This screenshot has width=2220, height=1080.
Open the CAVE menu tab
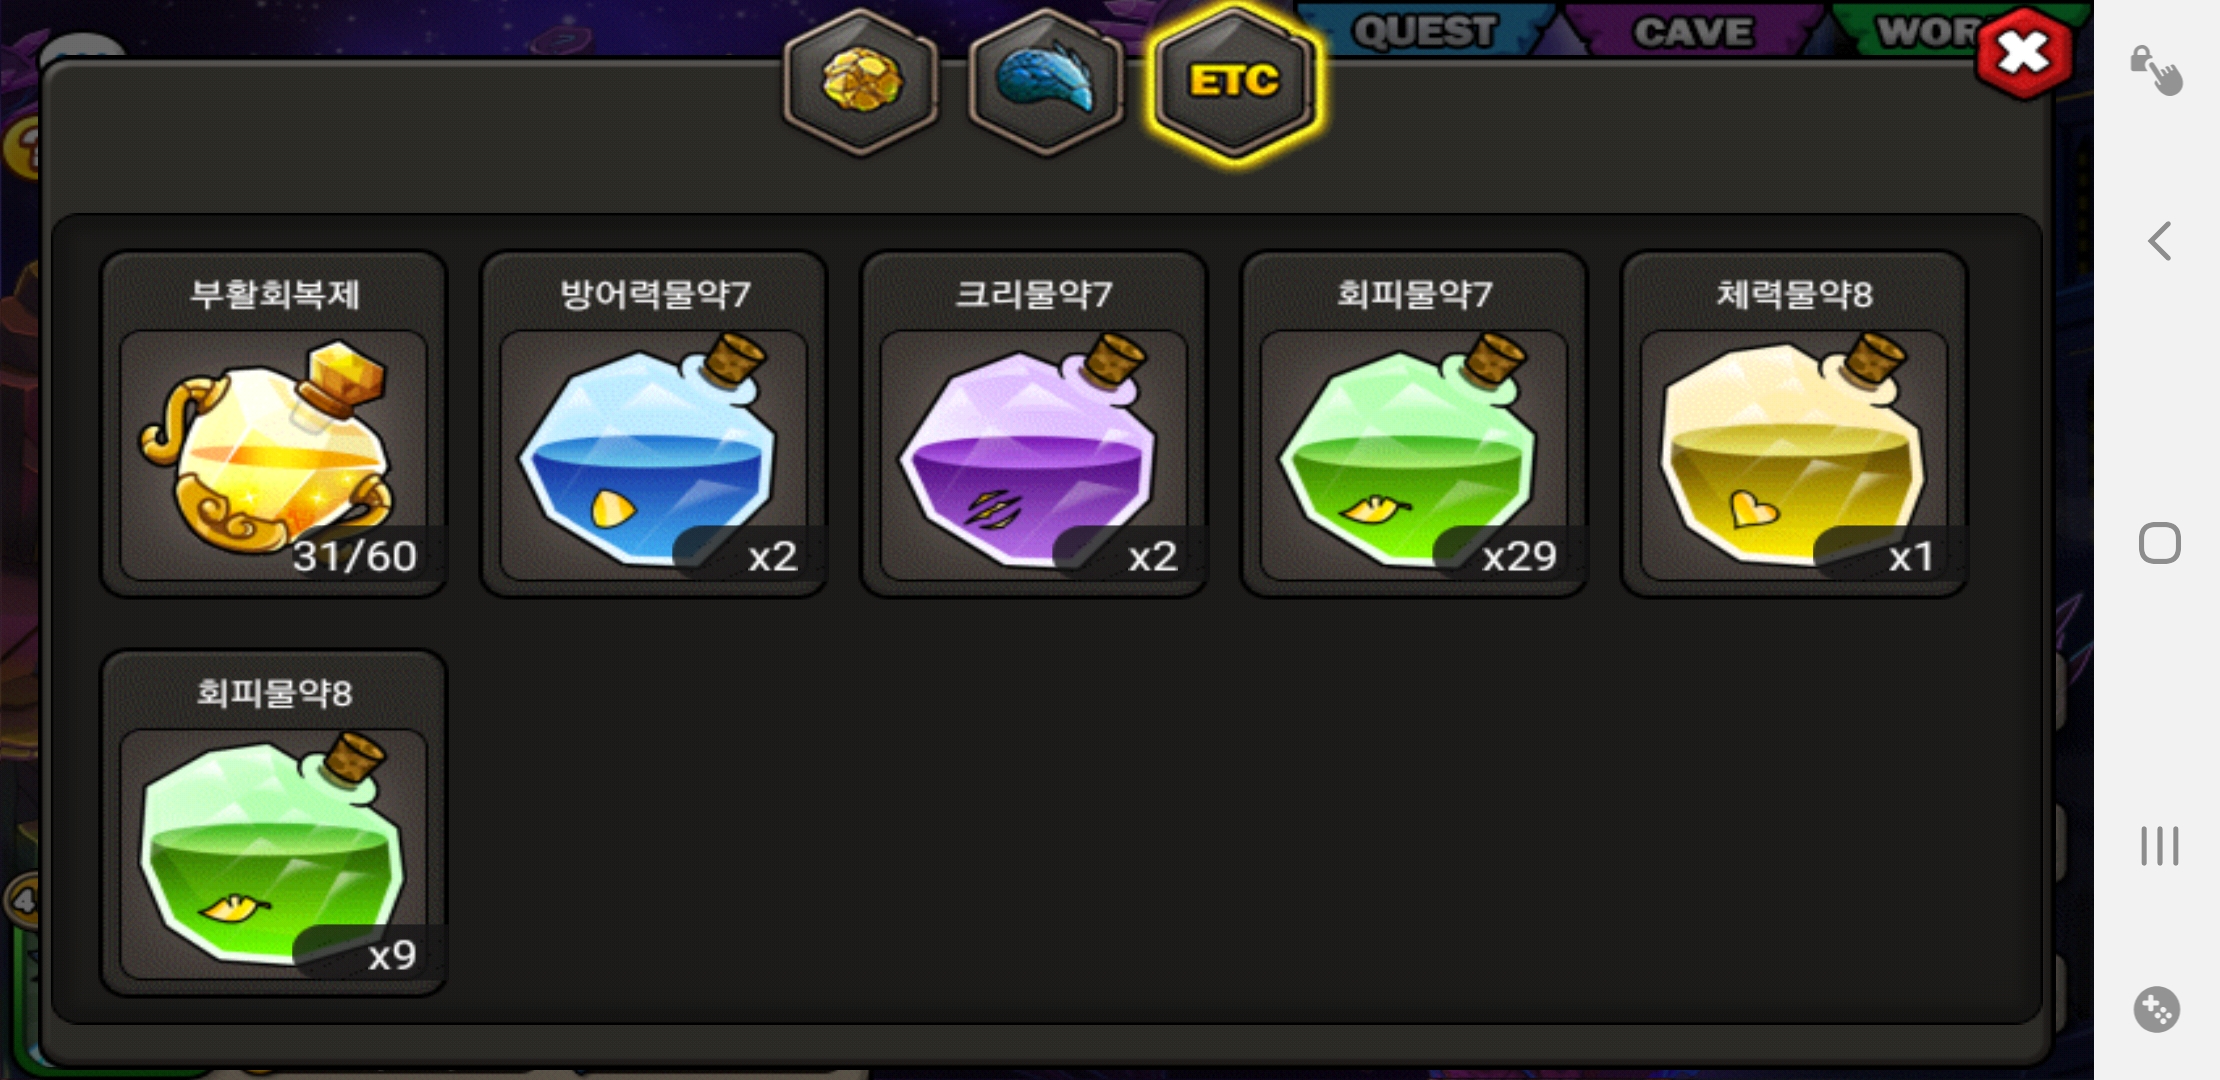point(1693,31)
